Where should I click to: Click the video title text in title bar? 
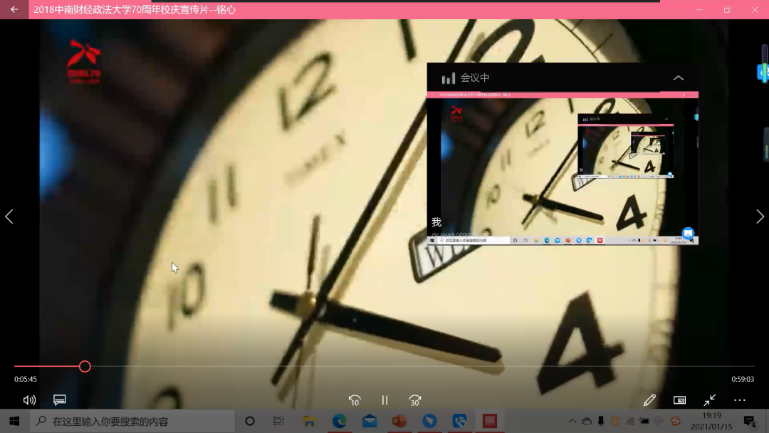pos(134,10)
